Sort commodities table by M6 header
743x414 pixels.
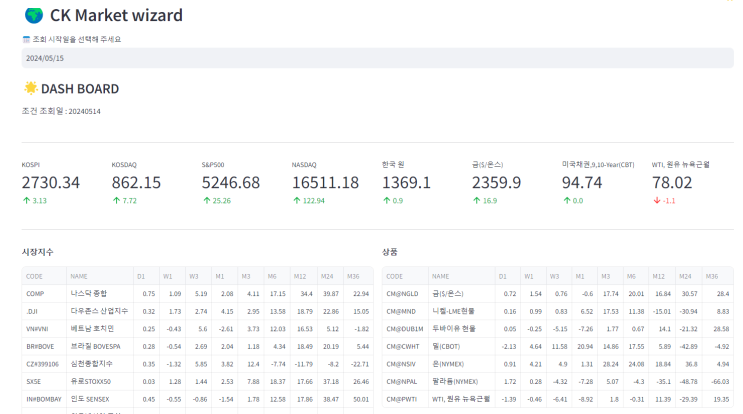click(x=636, y=276)
